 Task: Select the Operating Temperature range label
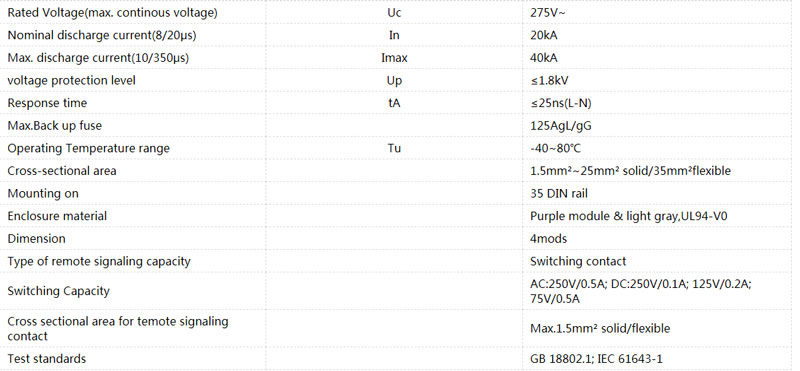[88, 148]
